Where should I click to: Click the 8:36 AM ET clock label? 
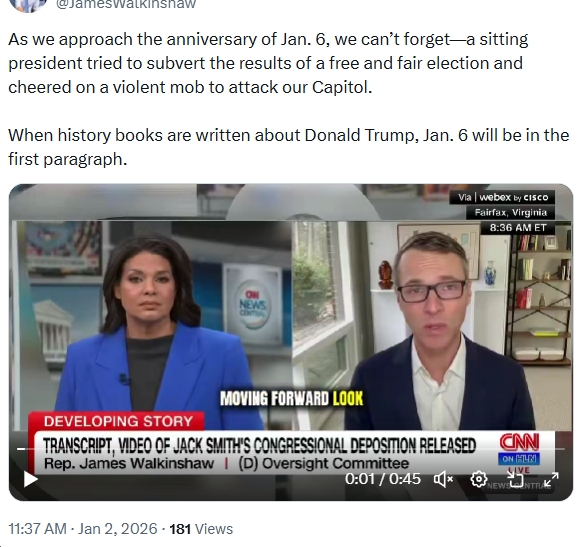[518, 228]
